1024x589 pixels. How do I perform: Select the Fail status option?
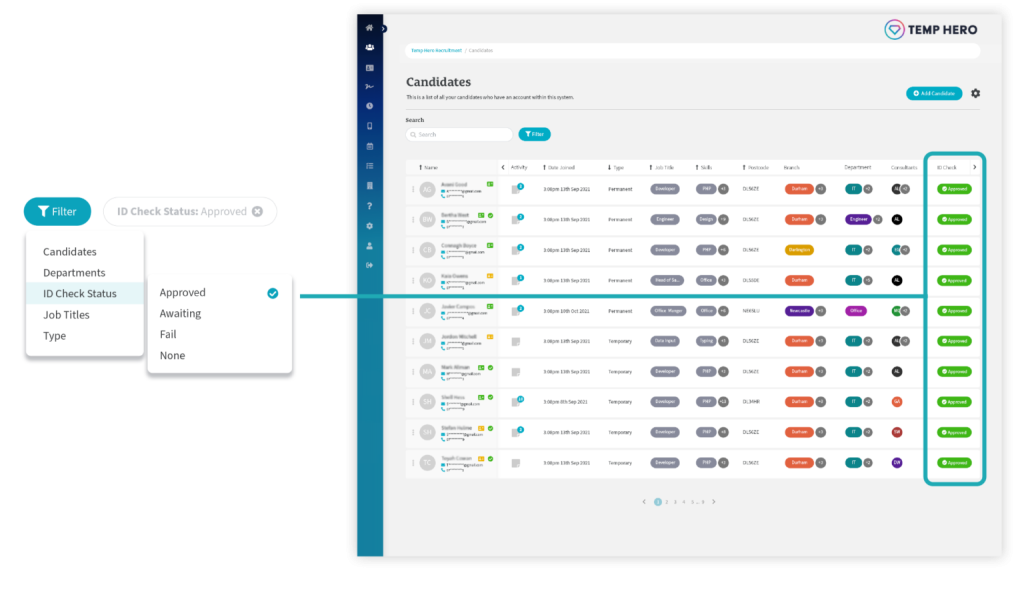click(x=168, y=334)
